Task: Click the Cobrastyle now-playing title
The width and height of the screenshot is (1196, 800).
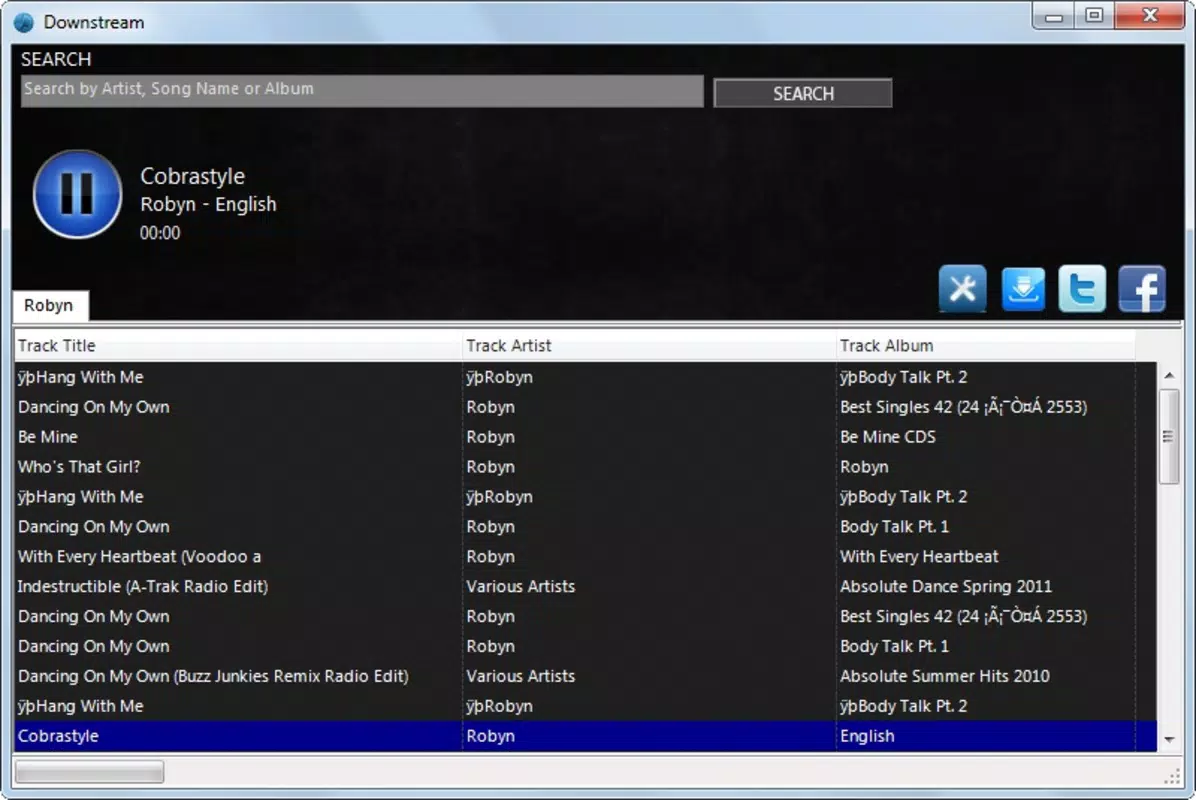Action: tap(192, 176)
